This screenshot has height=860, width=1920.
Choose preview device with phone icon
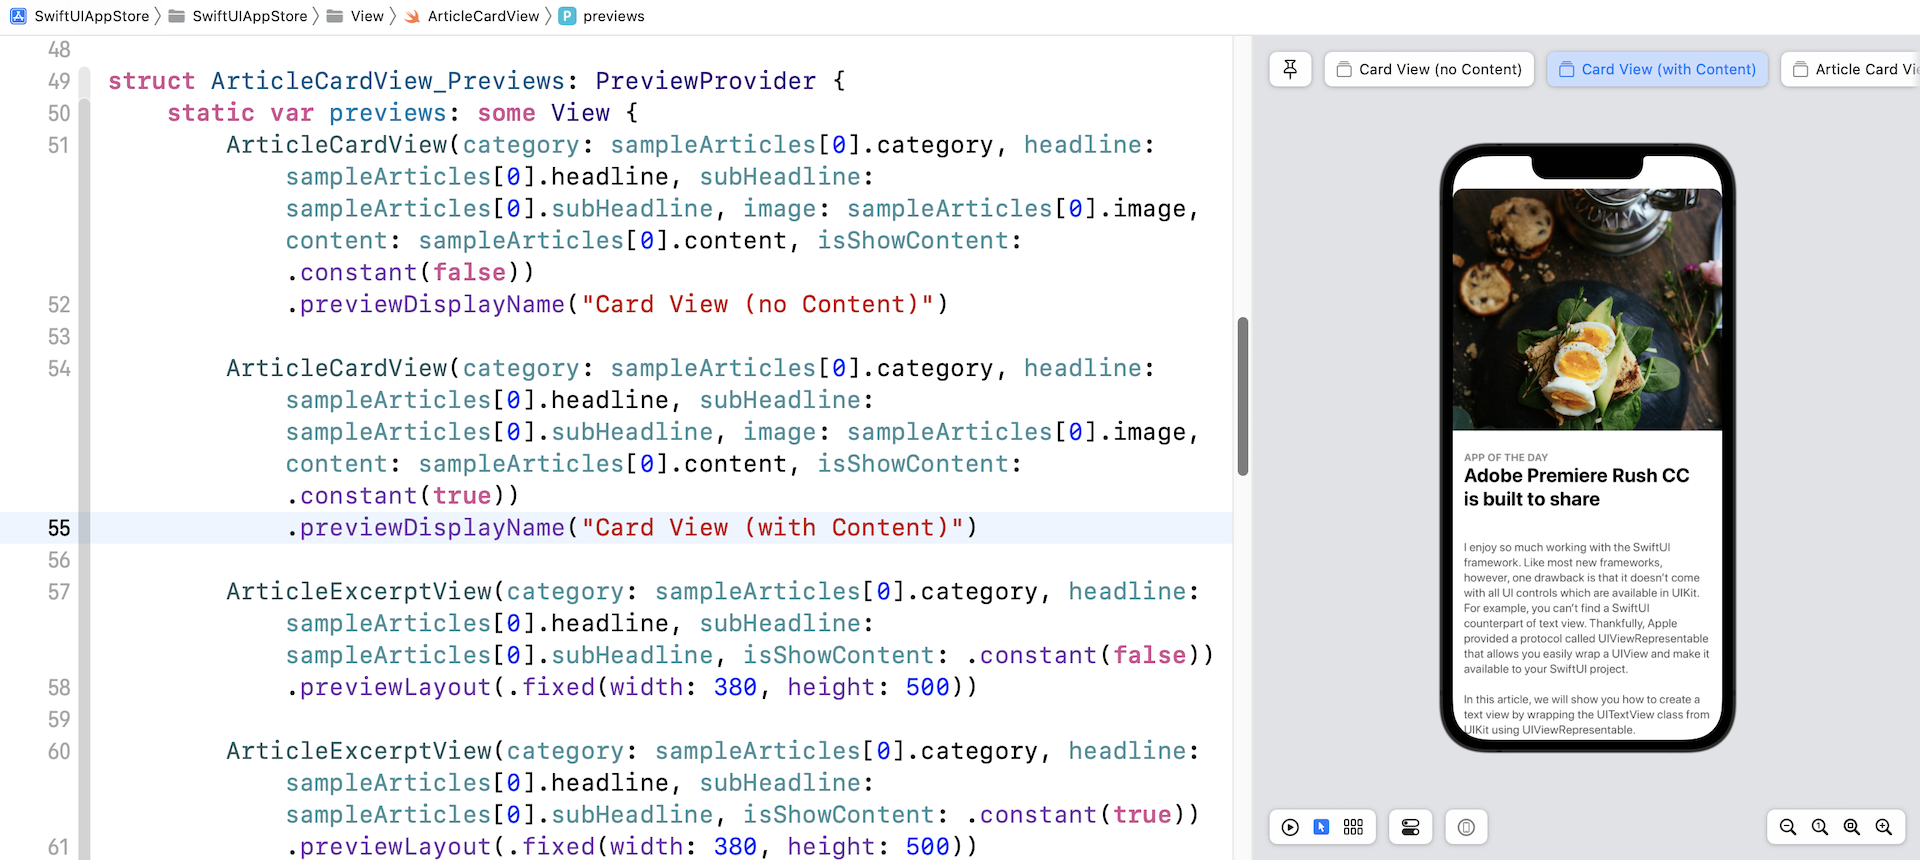pos(1466,827)
